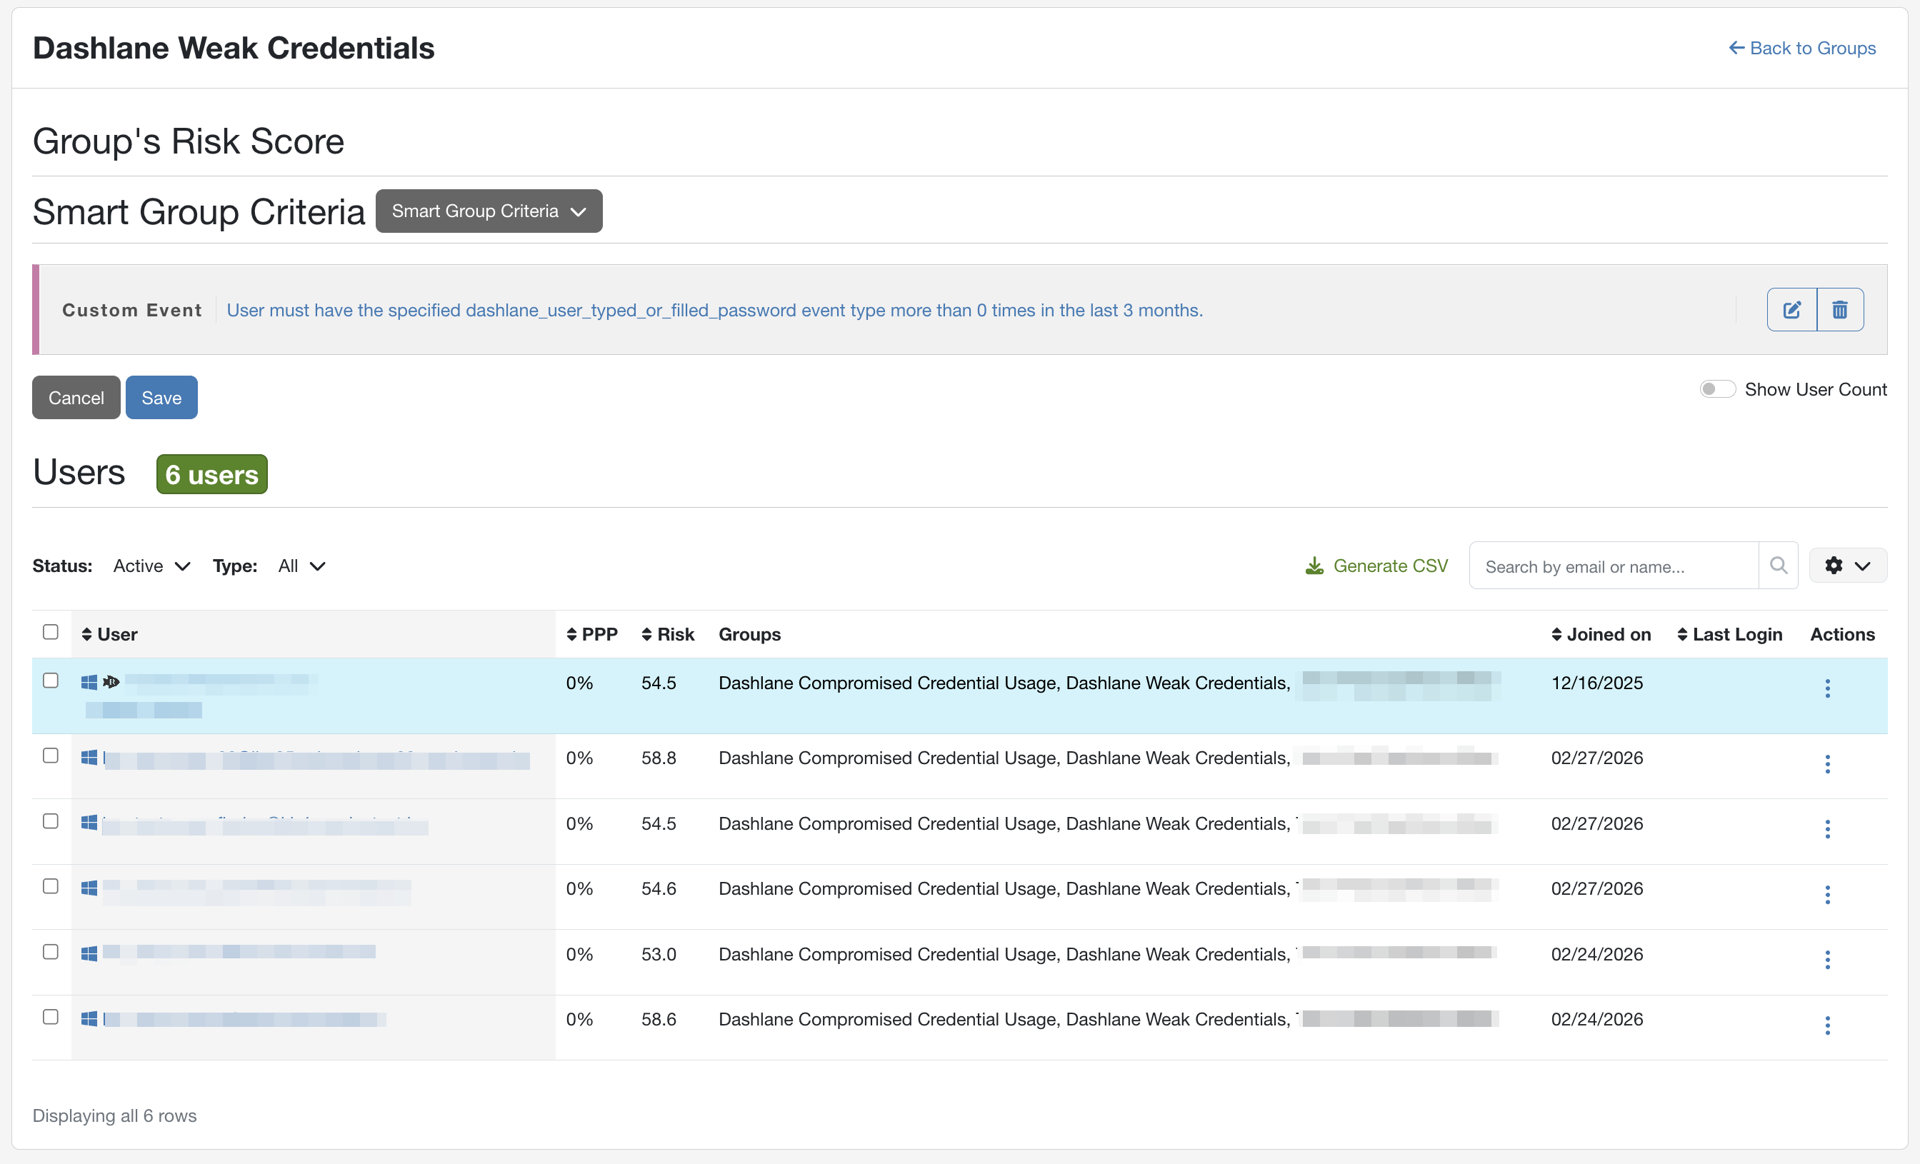This screenshot has height=1164, width=1920.
Task: Go Back to Groups
Action: tap(1802, 48)
